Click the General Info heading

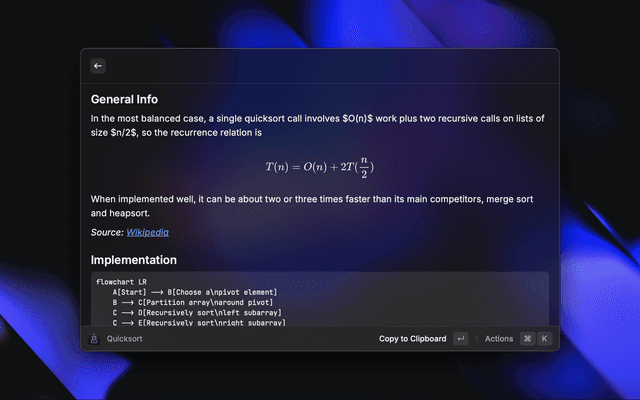[x=124, y=99]
